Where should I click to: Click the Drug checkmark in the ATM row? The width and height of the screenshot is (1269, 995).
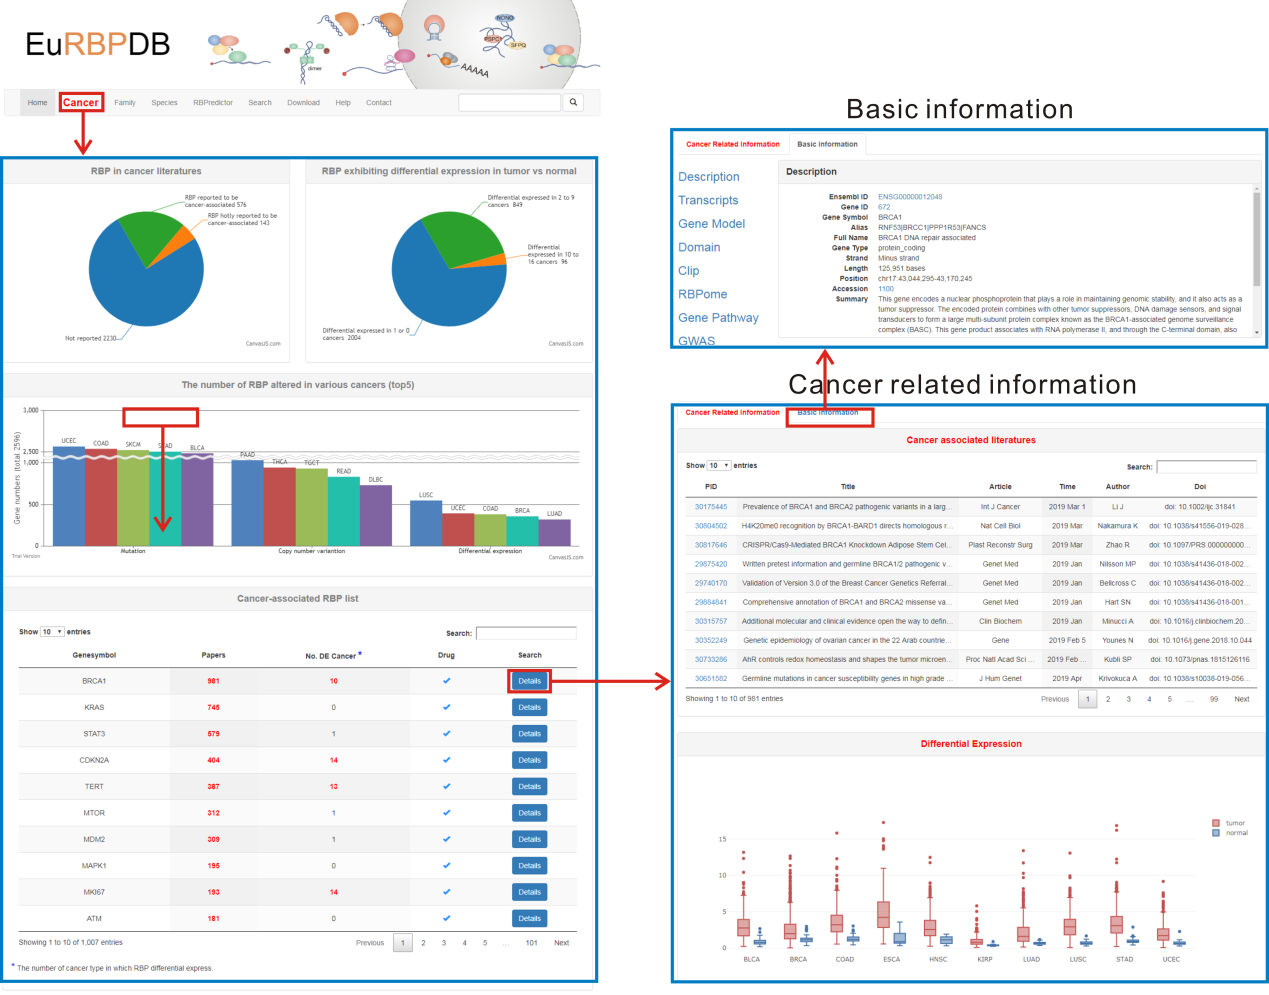(x=446, y=918)
